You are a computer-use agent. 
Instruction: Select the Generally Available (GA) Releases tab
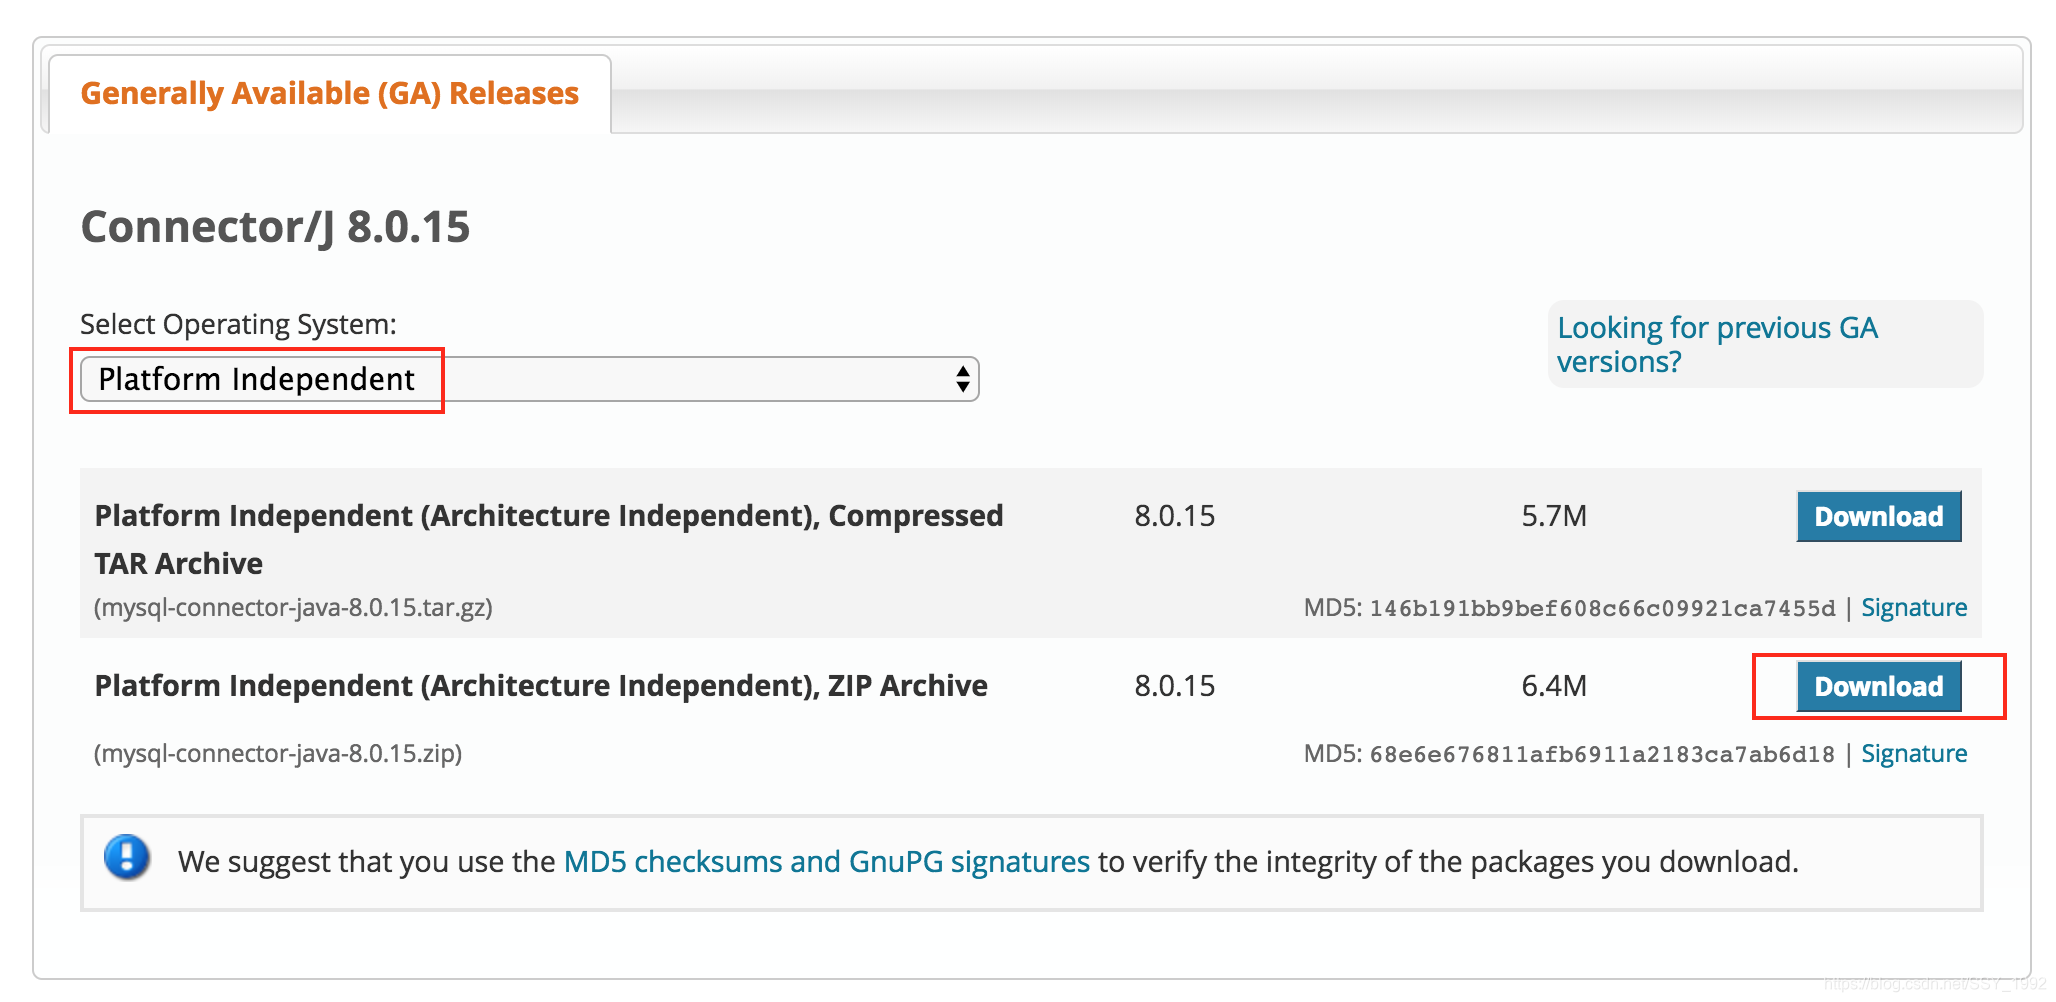pos(329,93)
